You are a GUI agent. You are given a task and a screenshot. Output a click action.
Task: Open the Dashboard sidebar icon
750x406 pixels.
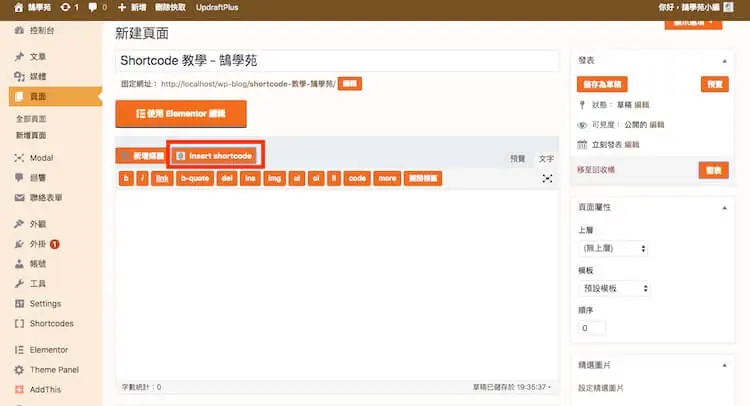point(19,31)
